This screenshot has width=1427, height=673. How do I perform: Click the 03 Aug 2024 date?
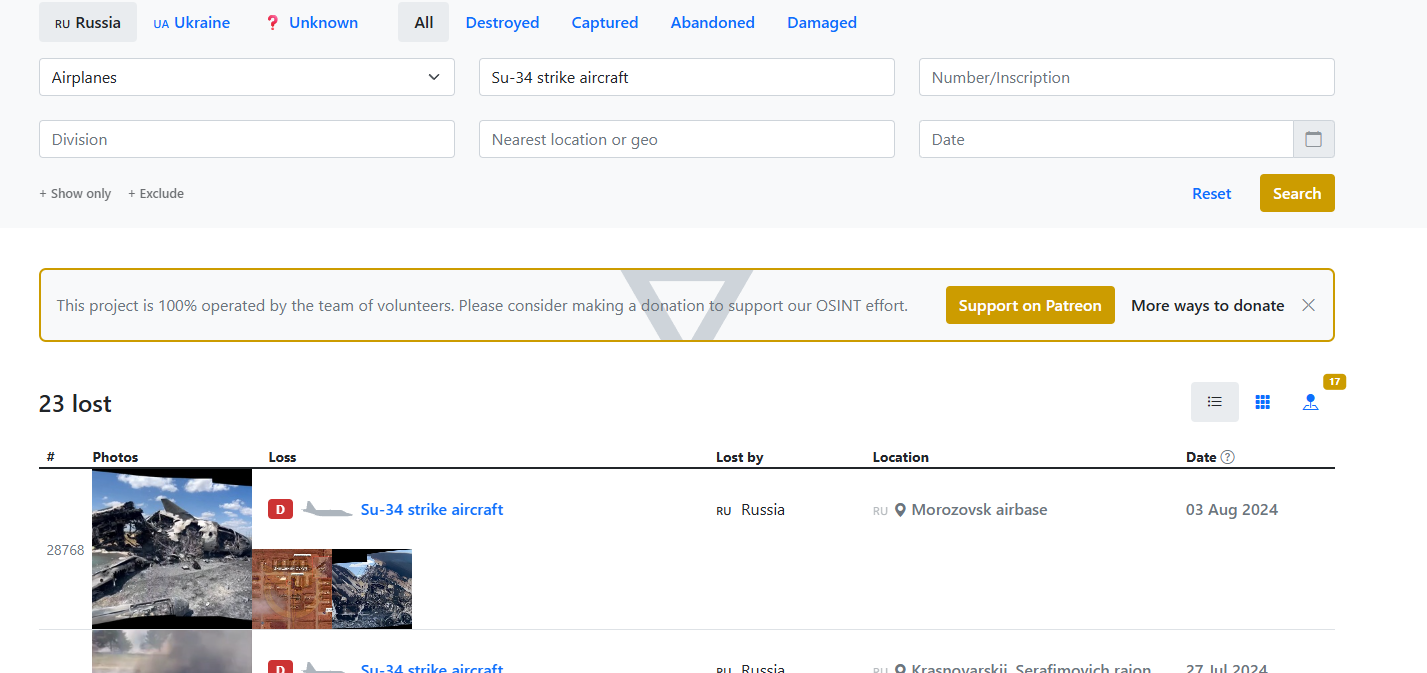(x=1232, y=510)
